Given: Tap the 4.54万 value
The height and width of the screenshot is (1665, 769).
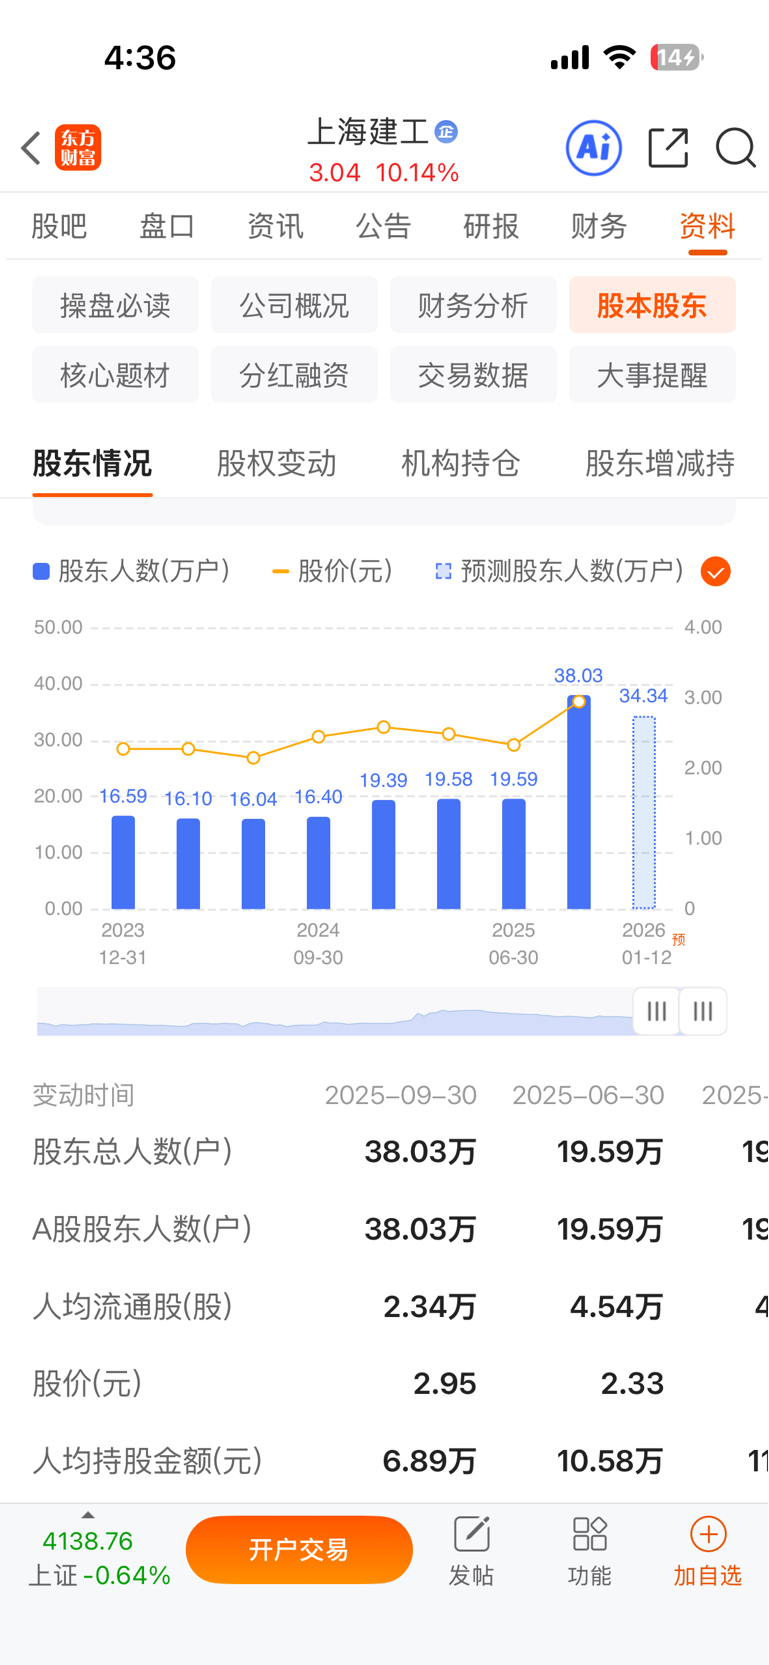Looking at the screenshot, I should 617,1306.
